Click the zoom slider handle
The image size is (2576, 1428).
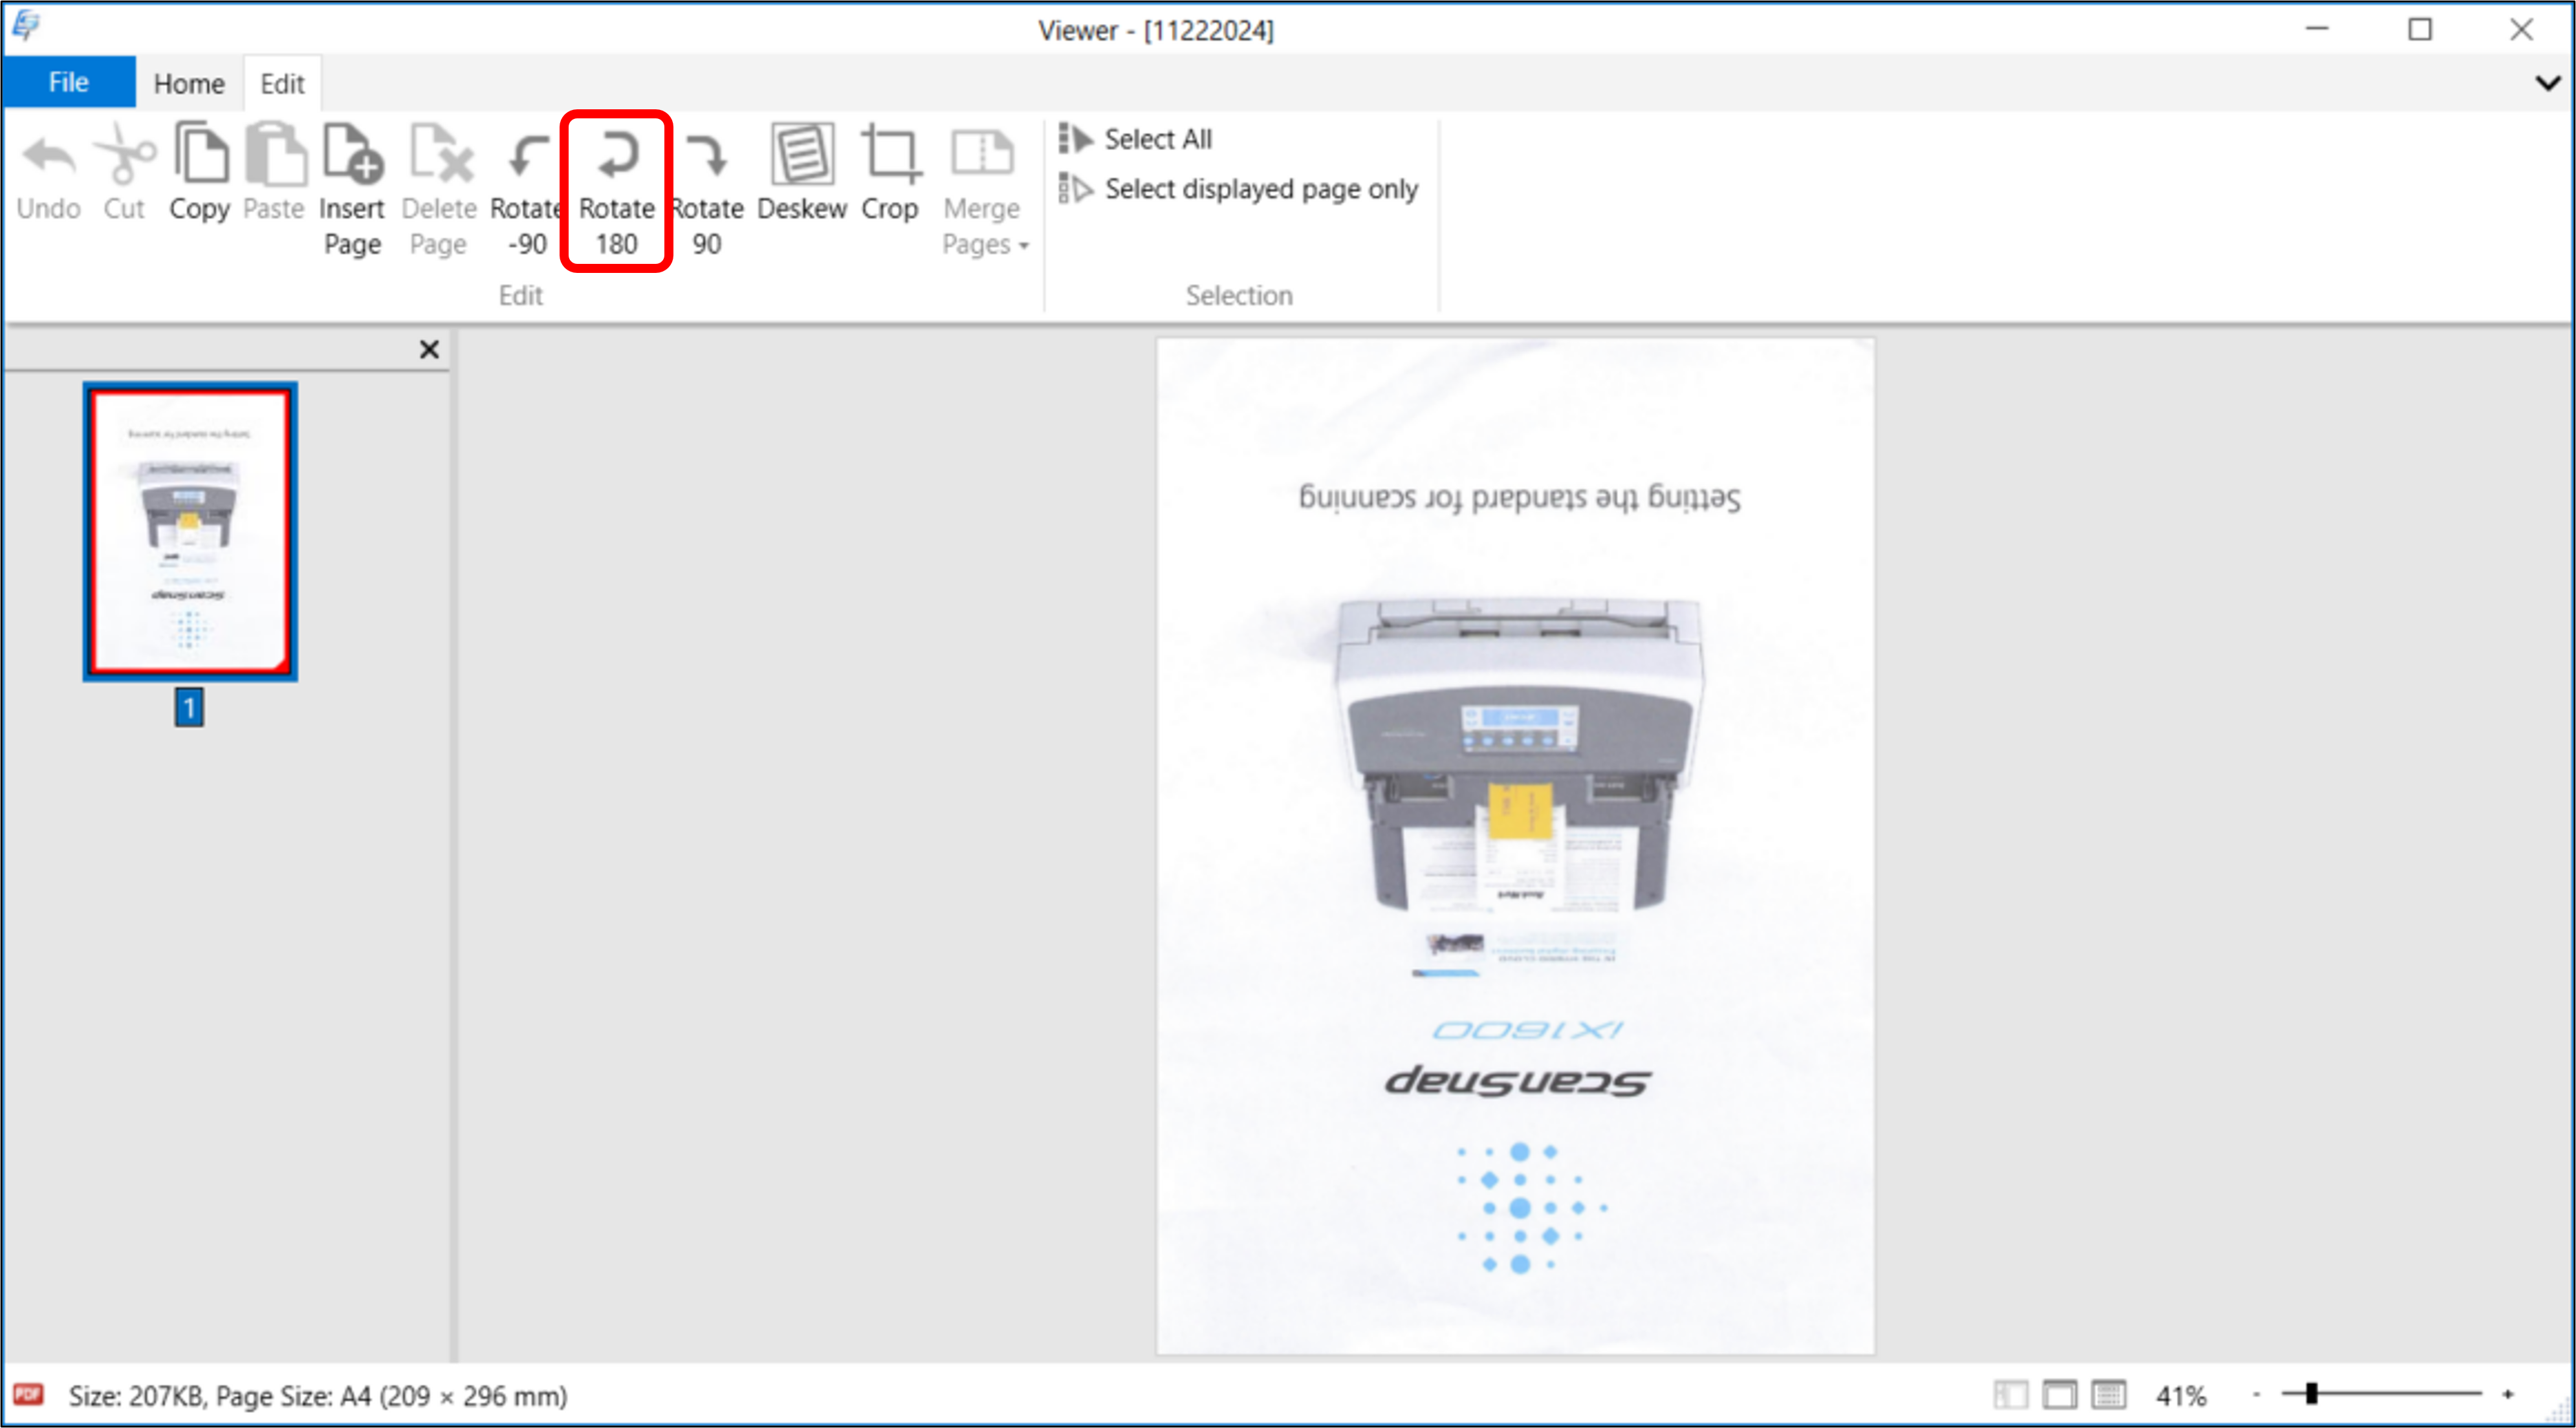pos(2311,1394)
